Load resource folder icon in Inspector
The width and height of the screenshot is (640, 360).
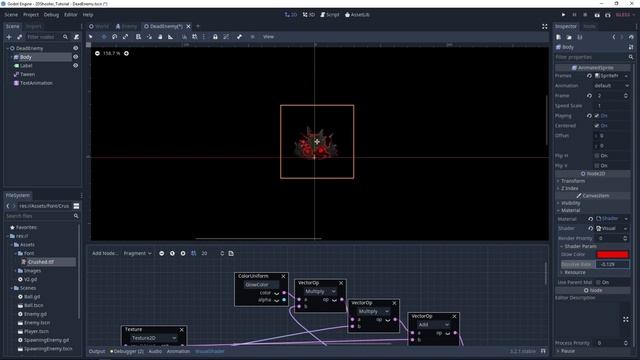(569, 37)
